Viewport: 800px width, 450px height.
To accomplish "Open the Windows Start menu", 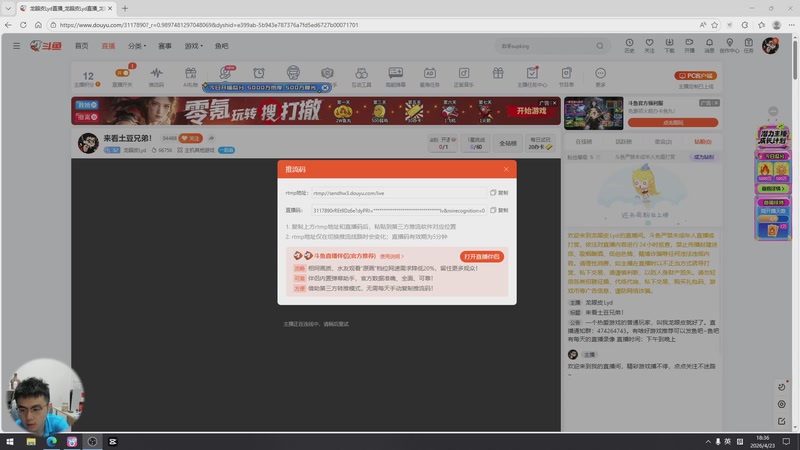I will coord(10,441).
